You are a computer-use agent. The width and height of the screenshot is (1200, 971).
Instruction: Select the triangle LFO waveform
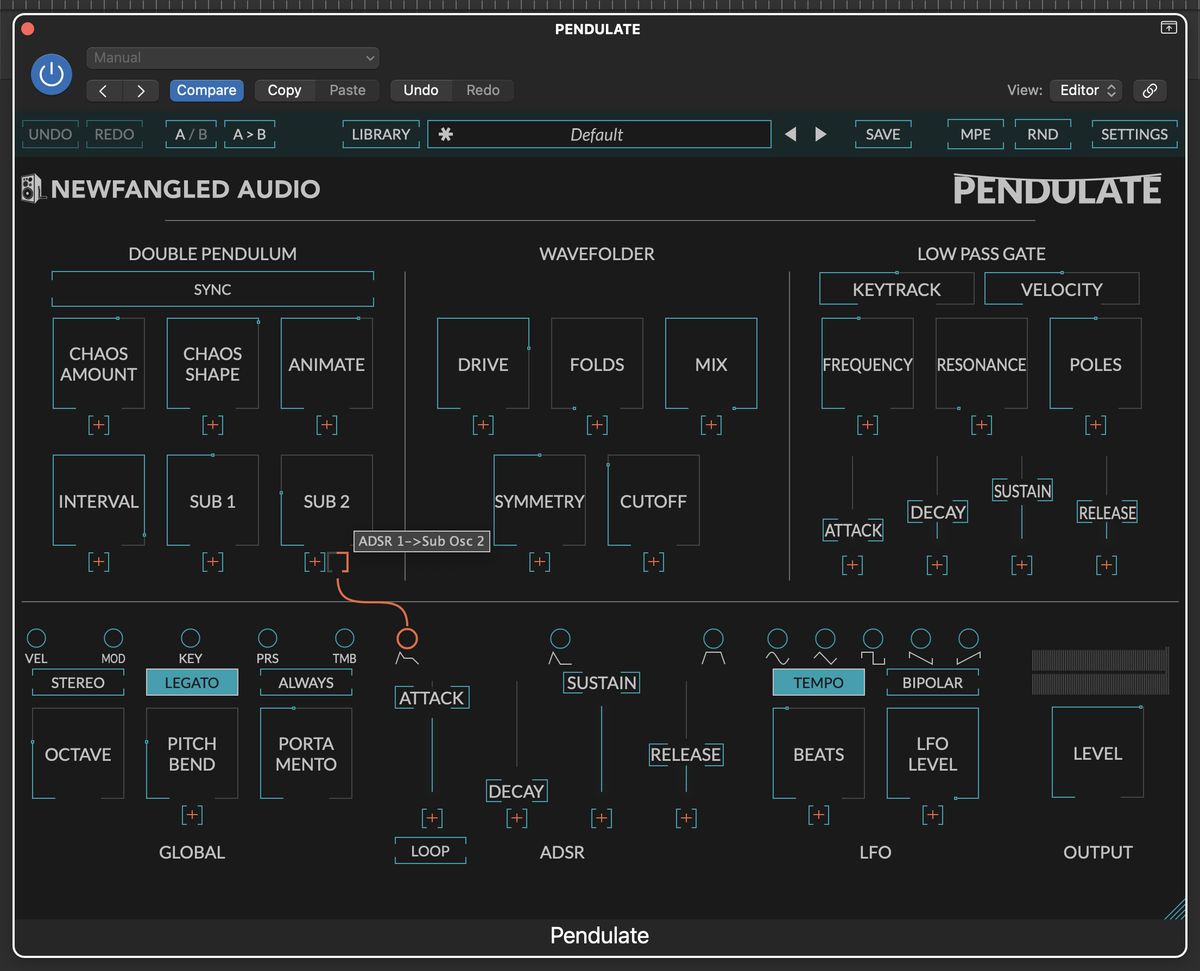(825, 645)
